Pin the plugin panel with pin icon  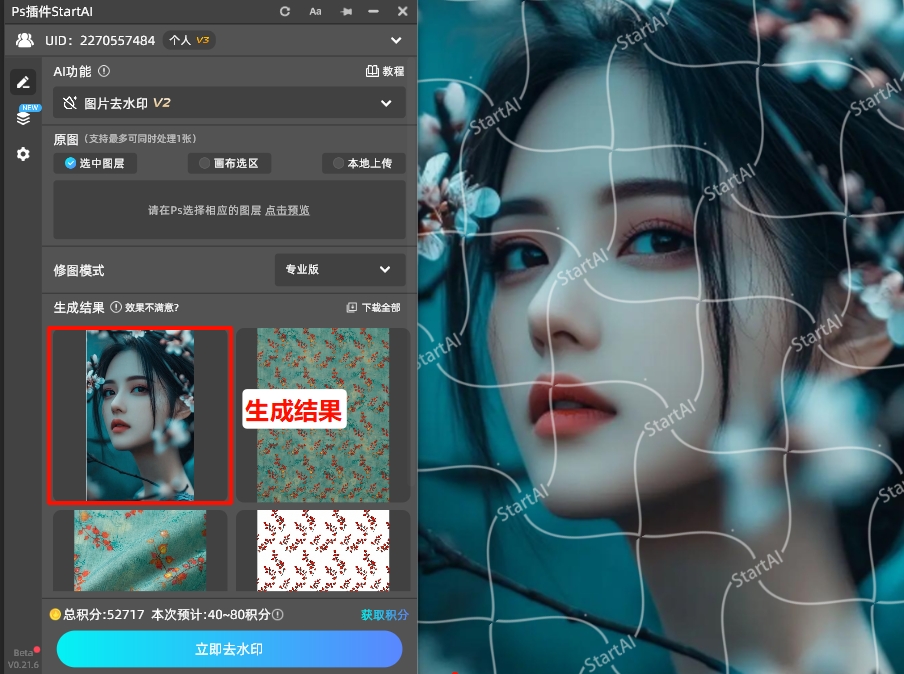point(346,11)
